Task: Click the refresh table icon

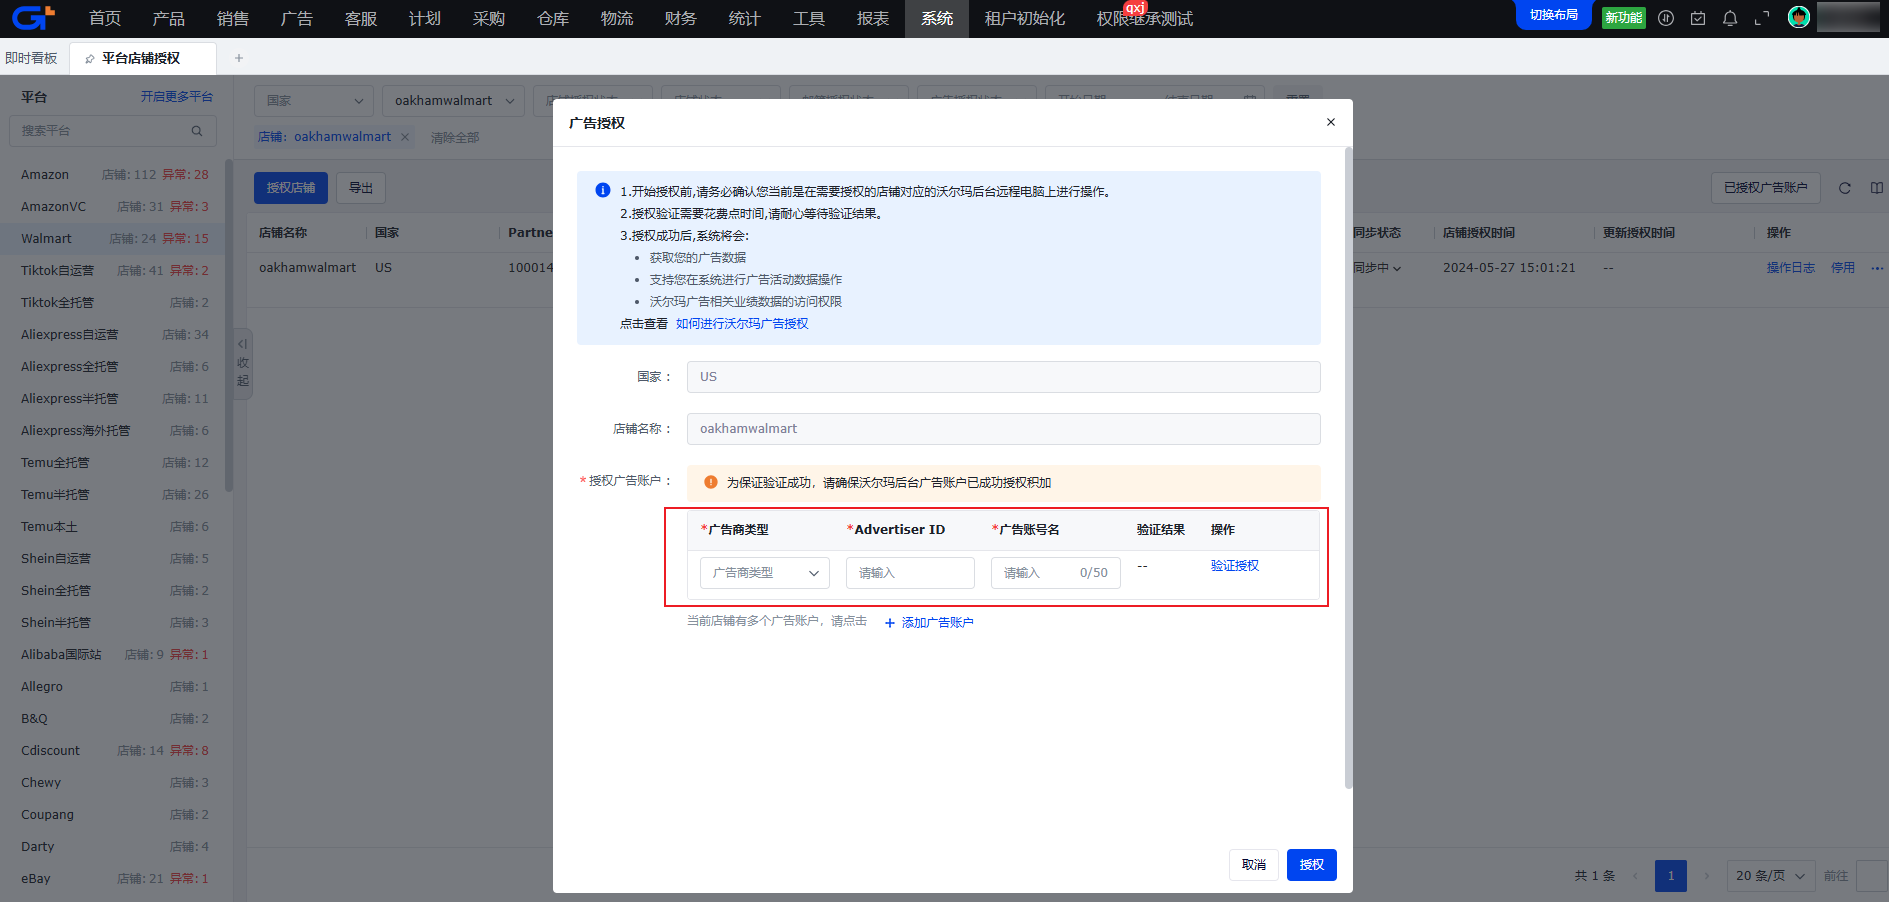Action: tap(1845, 188)
